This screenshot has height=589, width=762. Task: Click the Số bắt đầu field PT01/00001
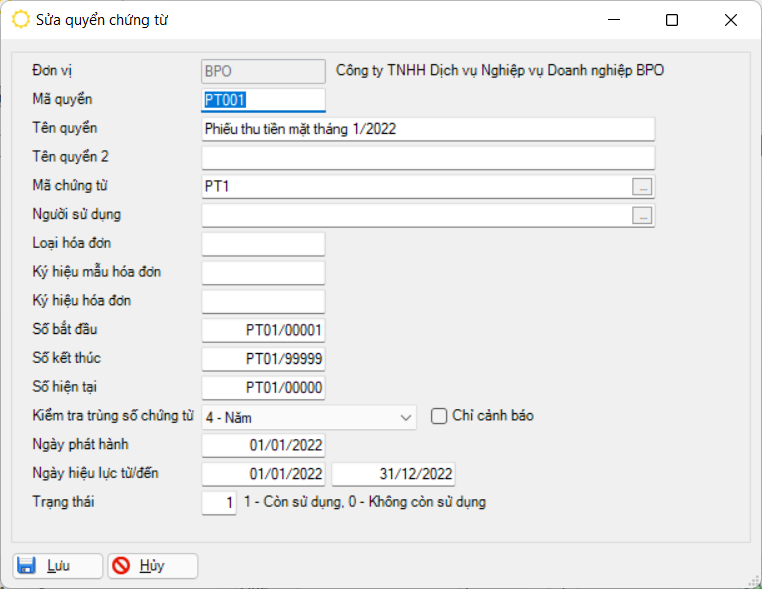point(264,331)
